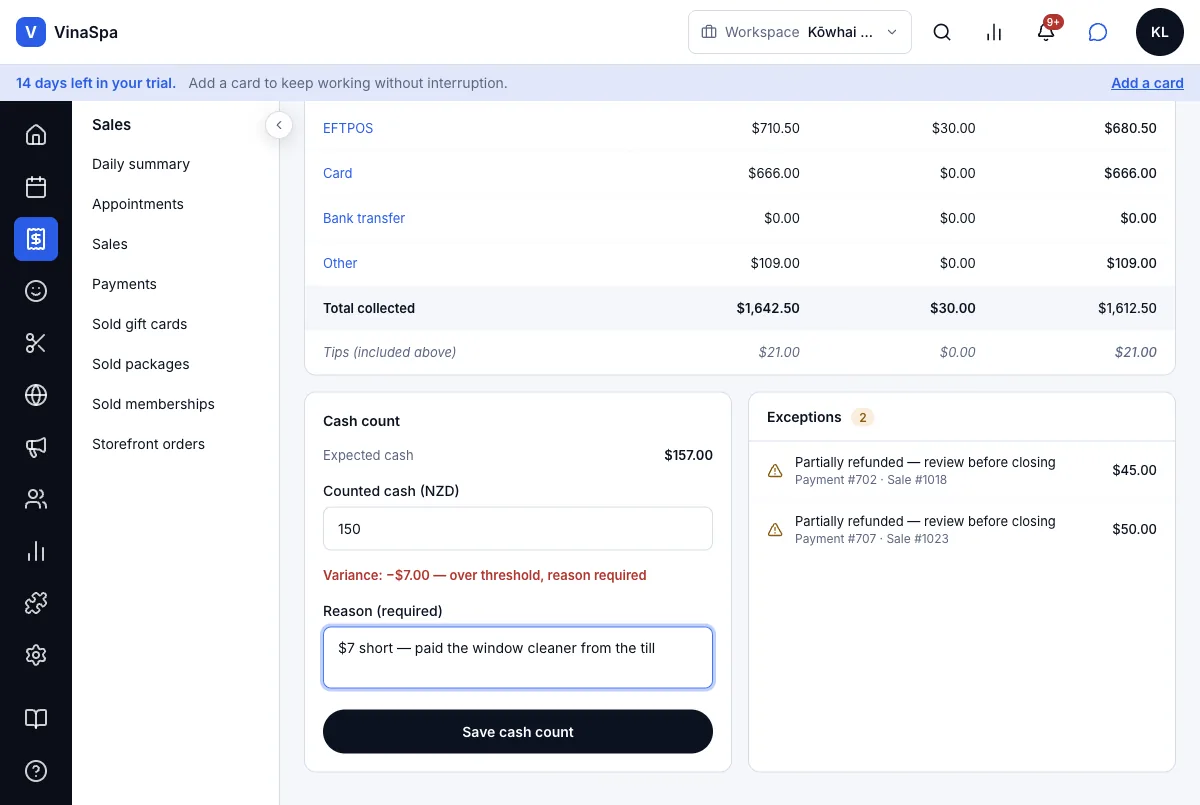Open the chat messages icon
Image resolution: width=1200 pixels, height=805 pixels.
coord(1098,32)
